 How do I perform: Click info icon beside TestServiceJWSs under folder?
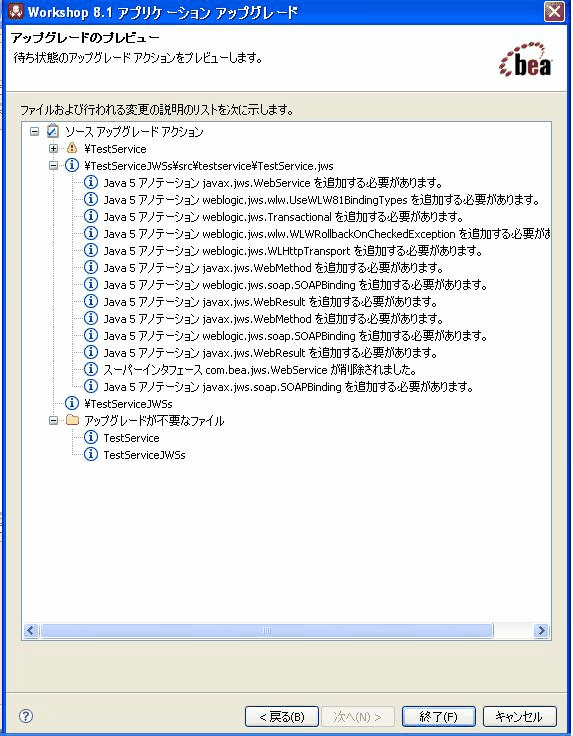point(91,454)
